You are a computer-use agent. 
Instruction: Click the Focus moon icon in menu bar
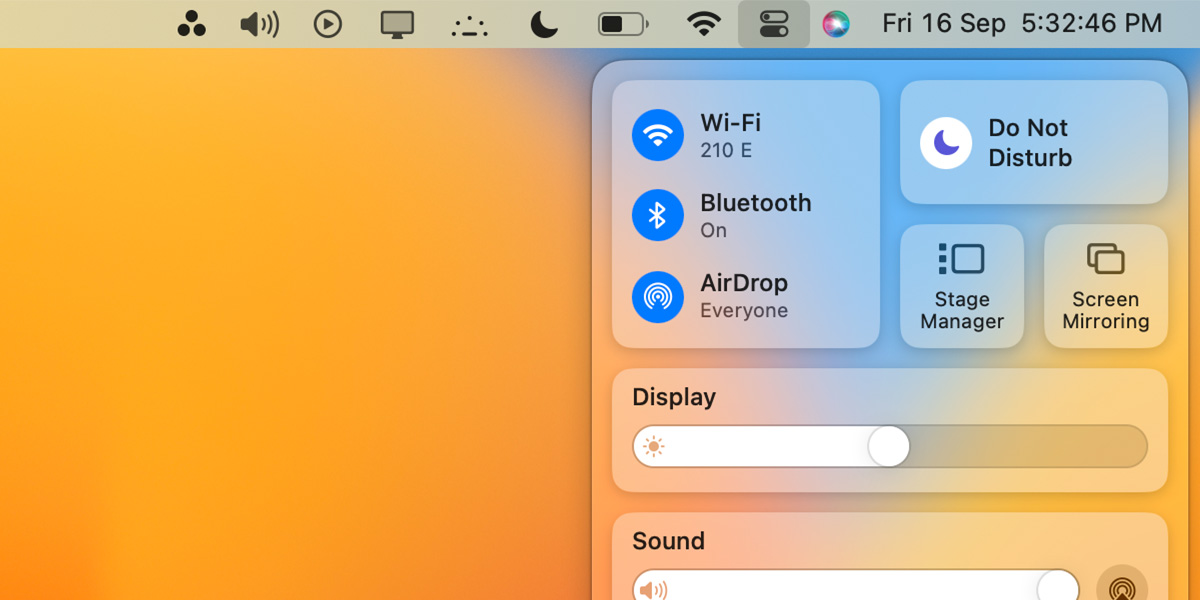544,24
